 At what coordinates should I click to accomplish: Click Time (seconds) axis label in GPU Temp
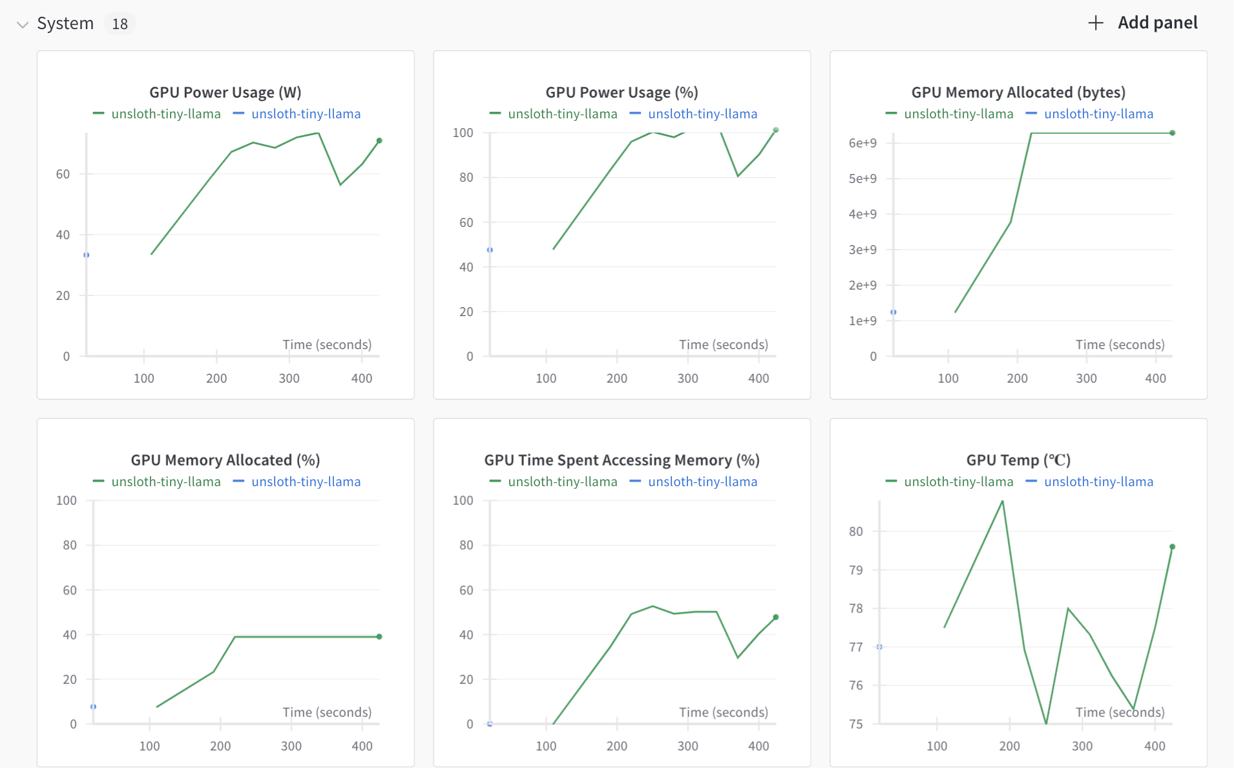[x=1120, y=713]
